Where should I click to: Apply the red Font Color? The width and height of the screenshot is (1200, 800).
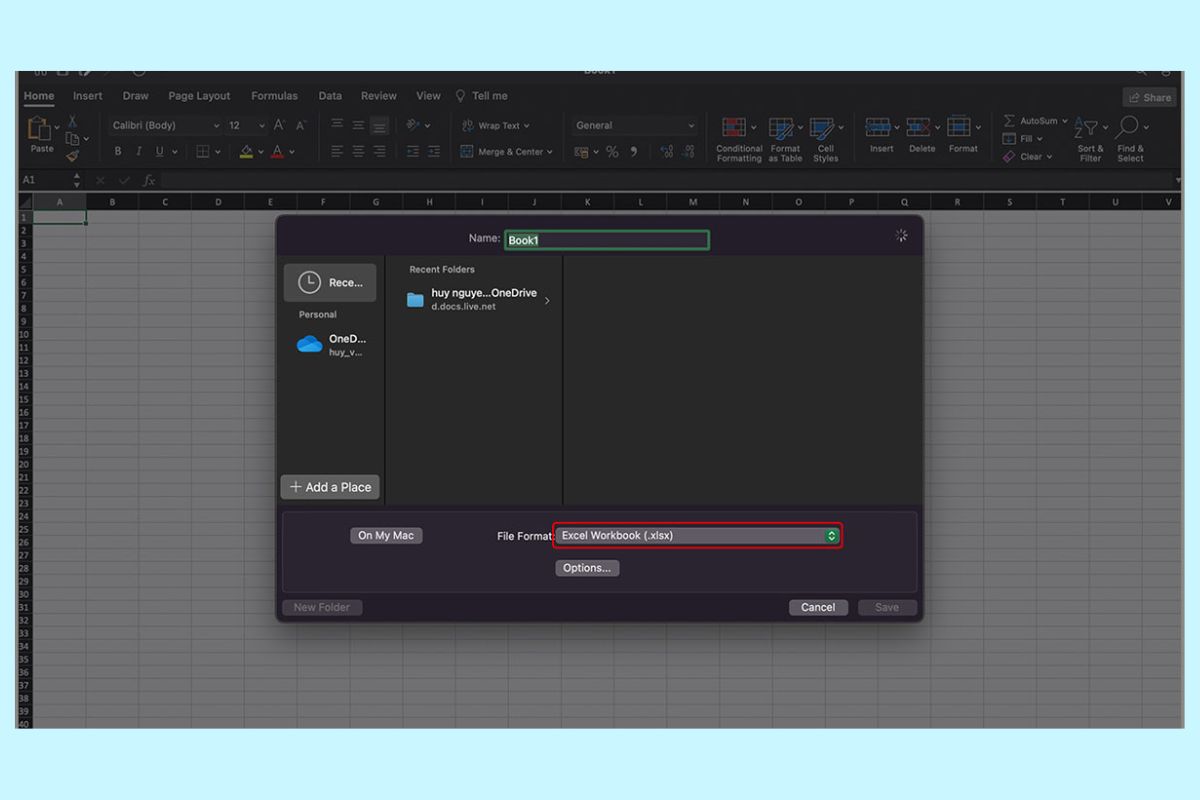tap(277, 152)
